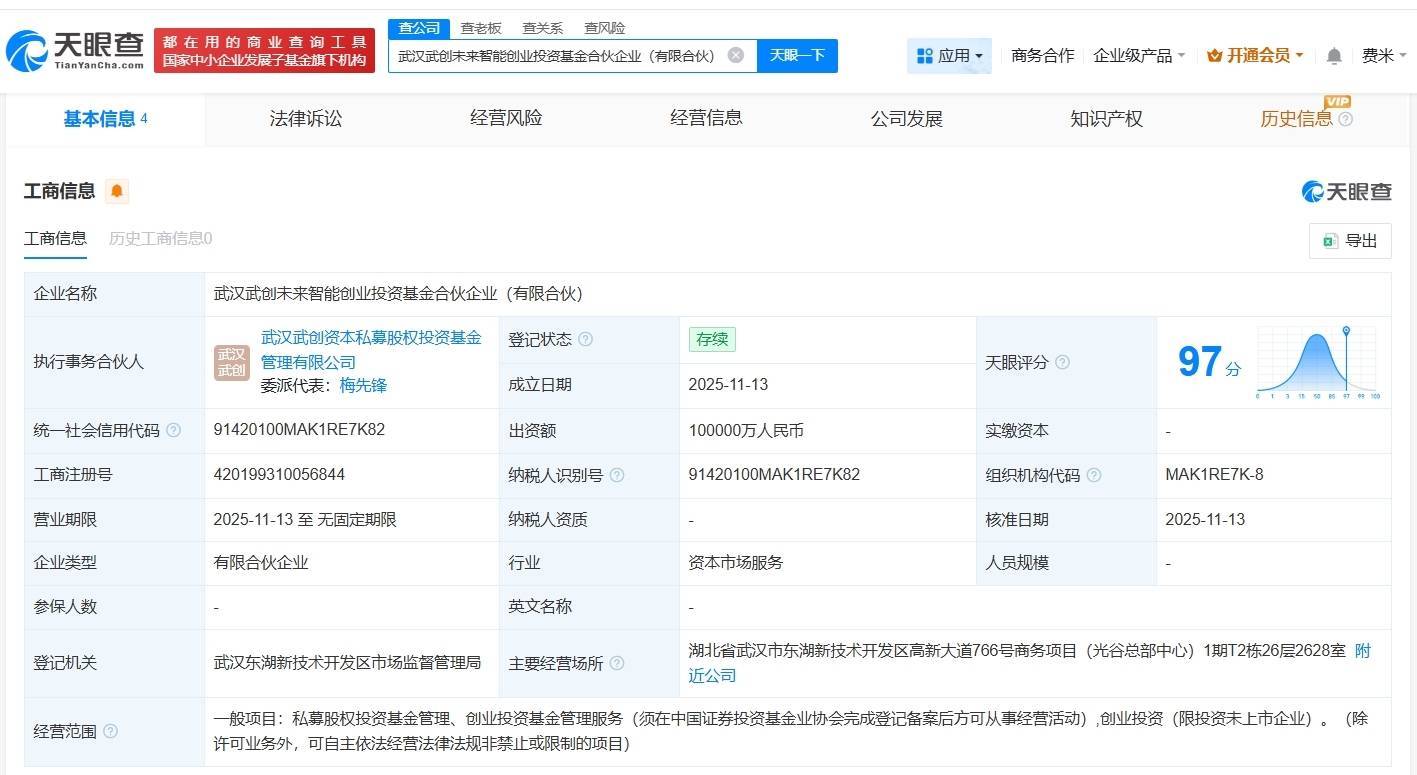Click help icon next to 登记状态

(x=586, y=340)
